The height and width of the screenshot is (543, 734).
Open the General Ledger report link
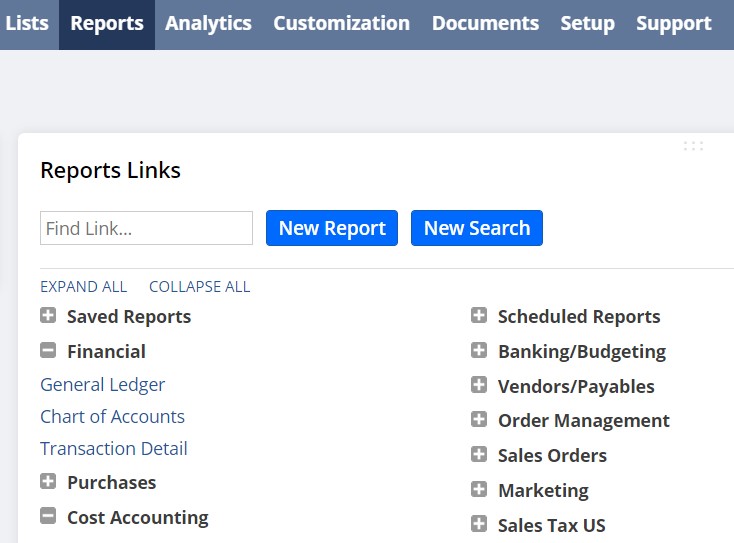103,384
